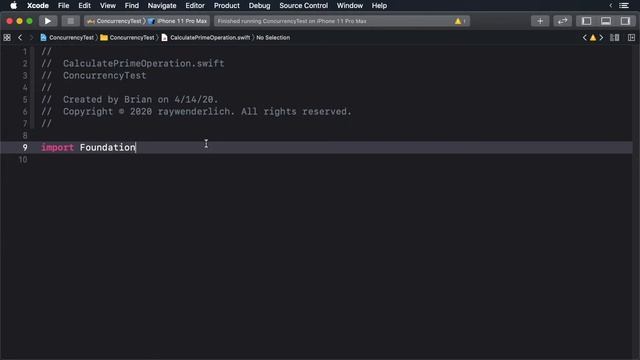Toggle the Navigator panel
Screen dimensions: 640x360
coord(587,21)
